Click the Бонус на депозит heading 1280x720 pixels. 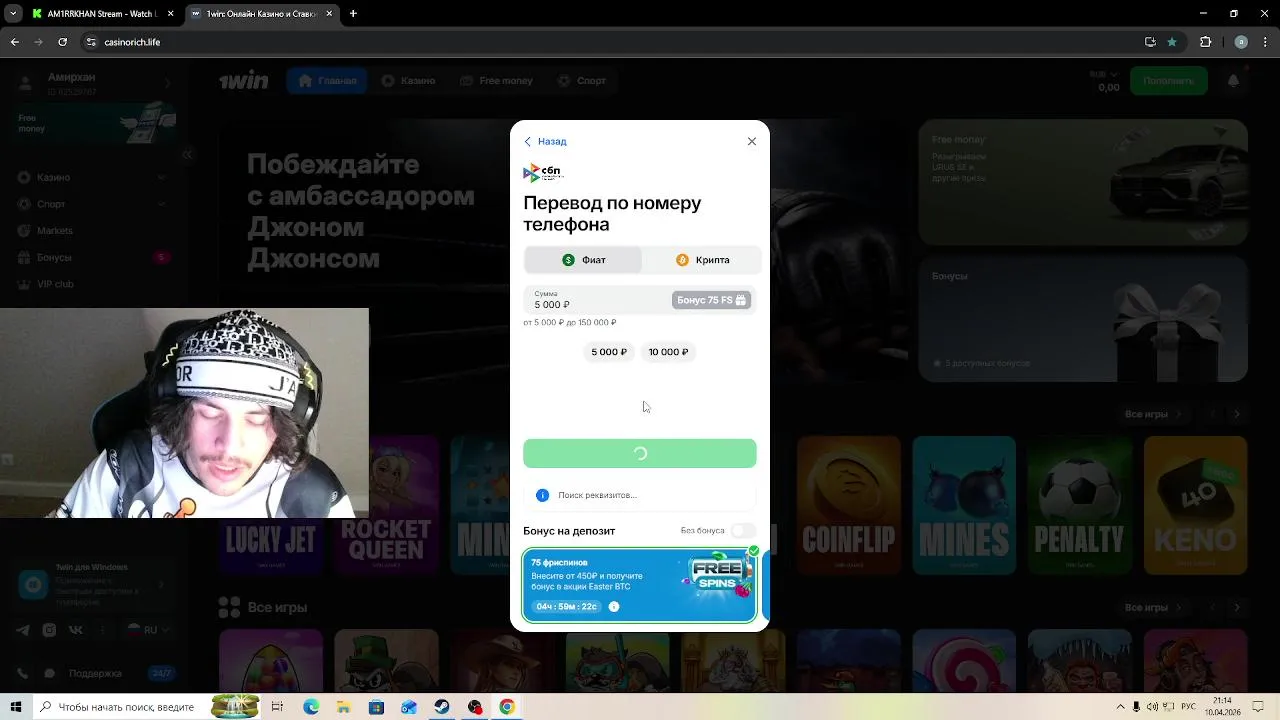[x=569, y=531]
